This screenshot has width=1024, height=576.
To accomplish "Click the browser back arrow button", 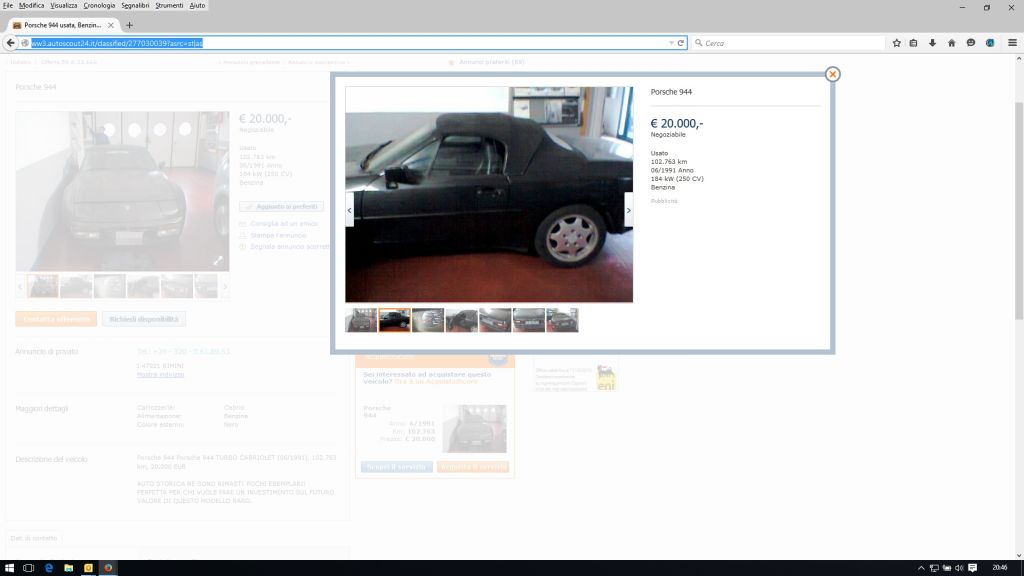I will 10,43.
